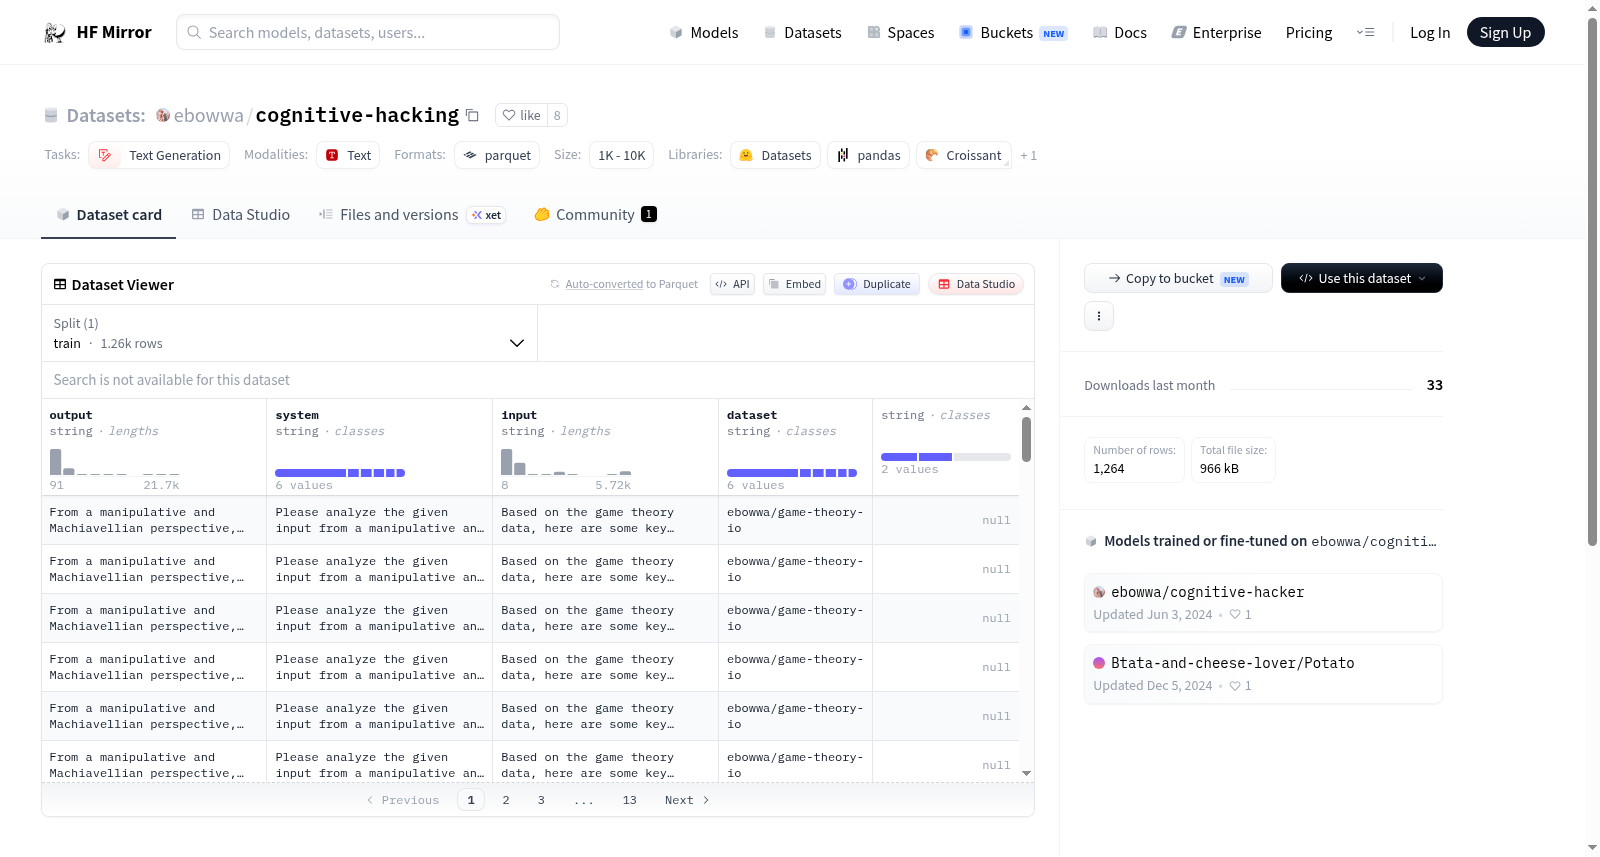The height and width of the screenshot is (857, 1600).
Task: Go to page 2 of viewer
Action: pos(506,800)
